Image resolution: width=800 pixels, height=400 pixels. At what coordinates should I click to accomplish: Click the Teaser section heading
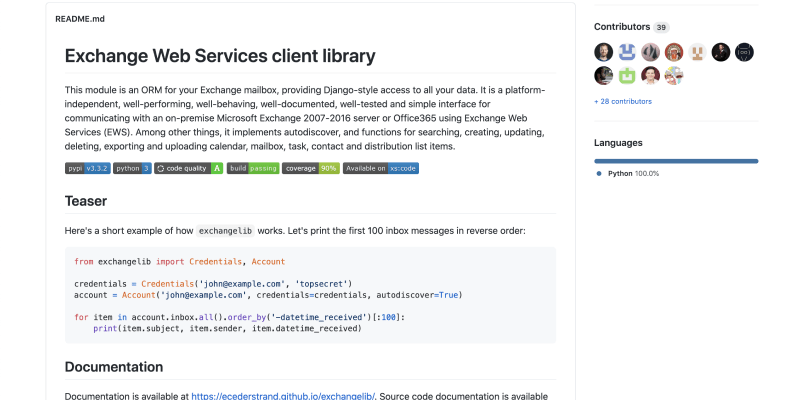pyautogui.click(x=86, y=201)
